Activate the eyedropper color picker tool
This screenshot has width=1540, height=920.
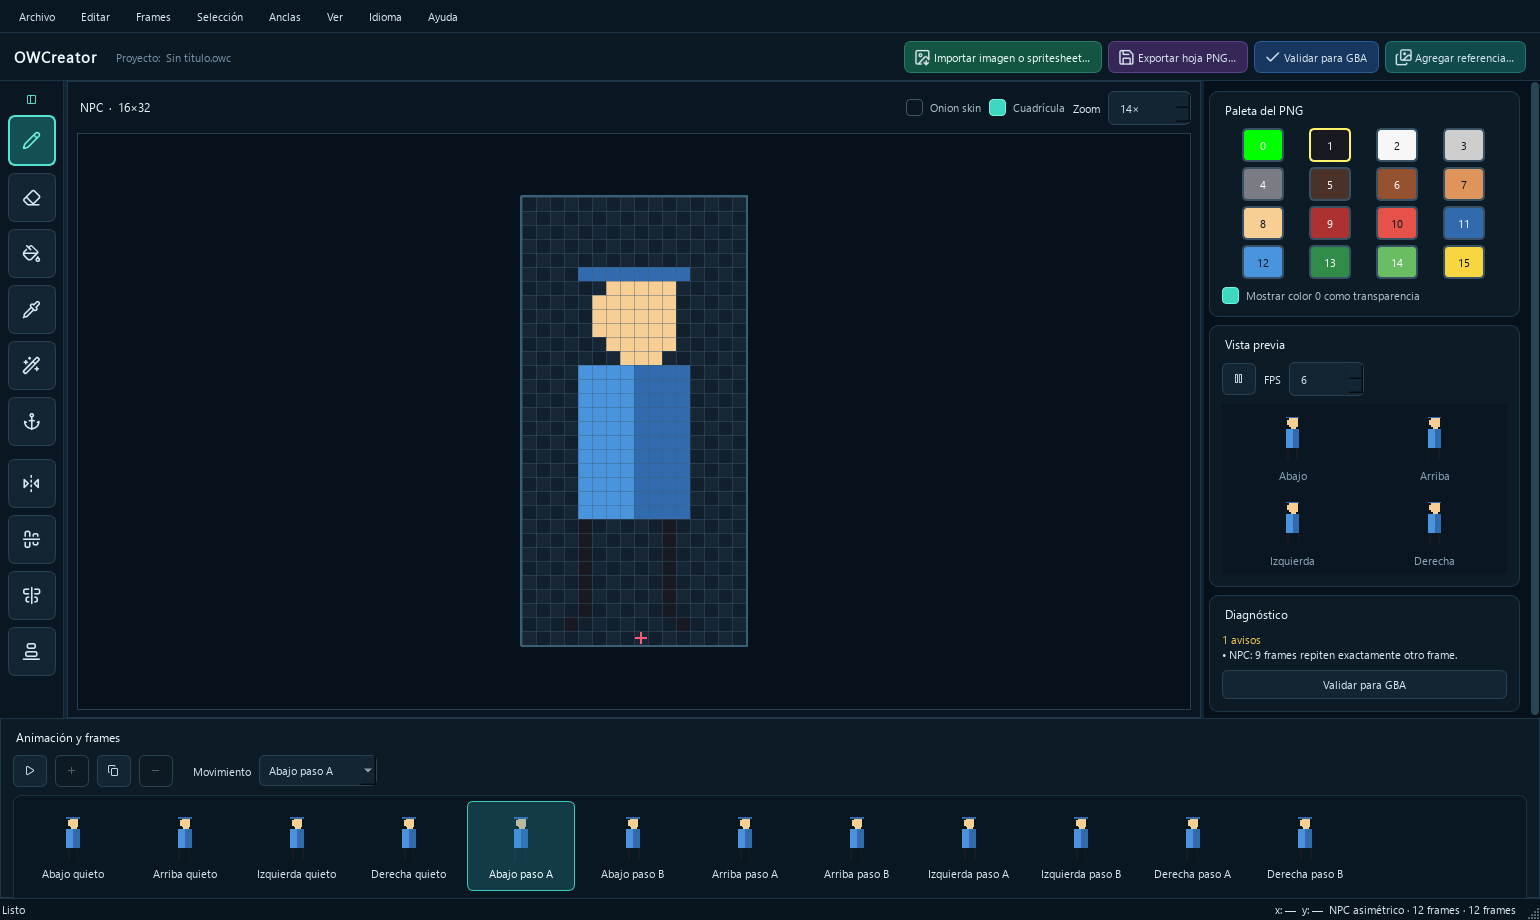(32, 310)
